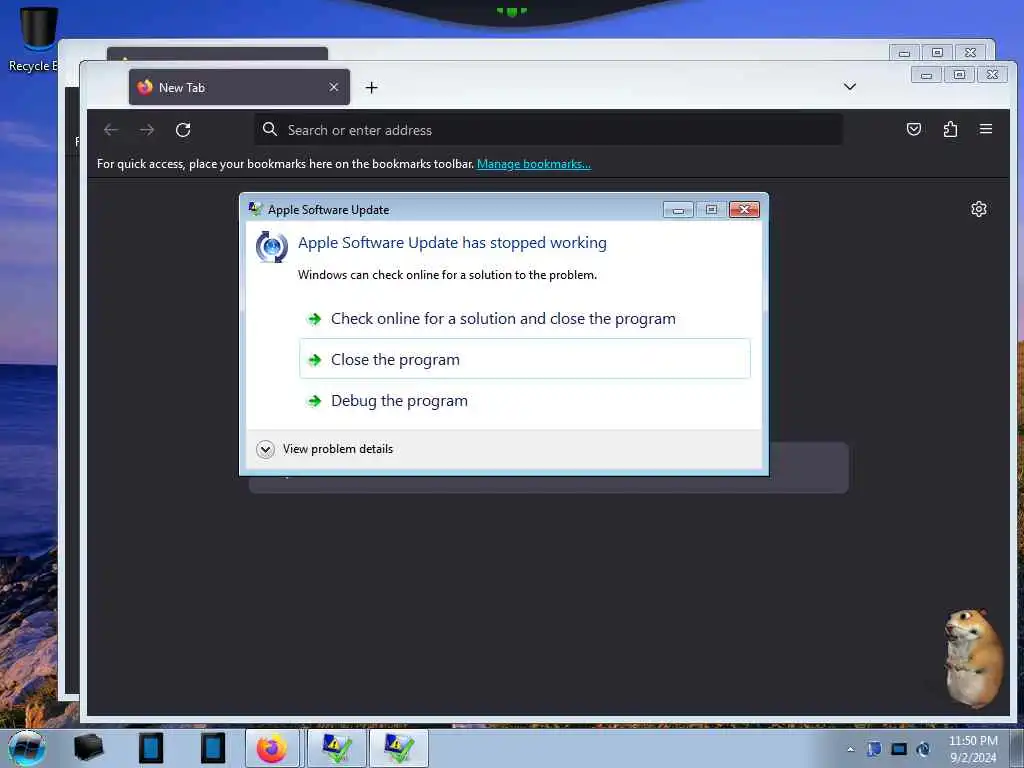The image size is (1024, 768).
Task: Close the New Tab tab
Action: (x=334, y=87)
